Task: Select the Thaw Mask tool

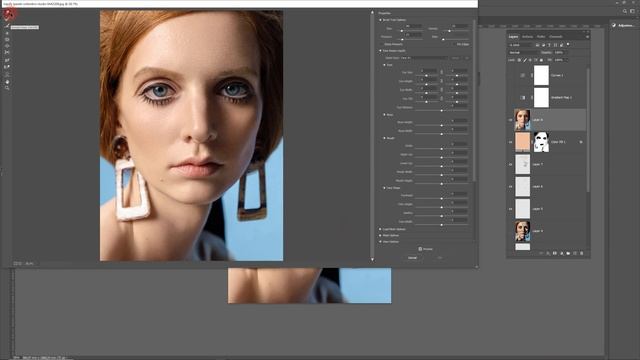Action: [7, 67]
